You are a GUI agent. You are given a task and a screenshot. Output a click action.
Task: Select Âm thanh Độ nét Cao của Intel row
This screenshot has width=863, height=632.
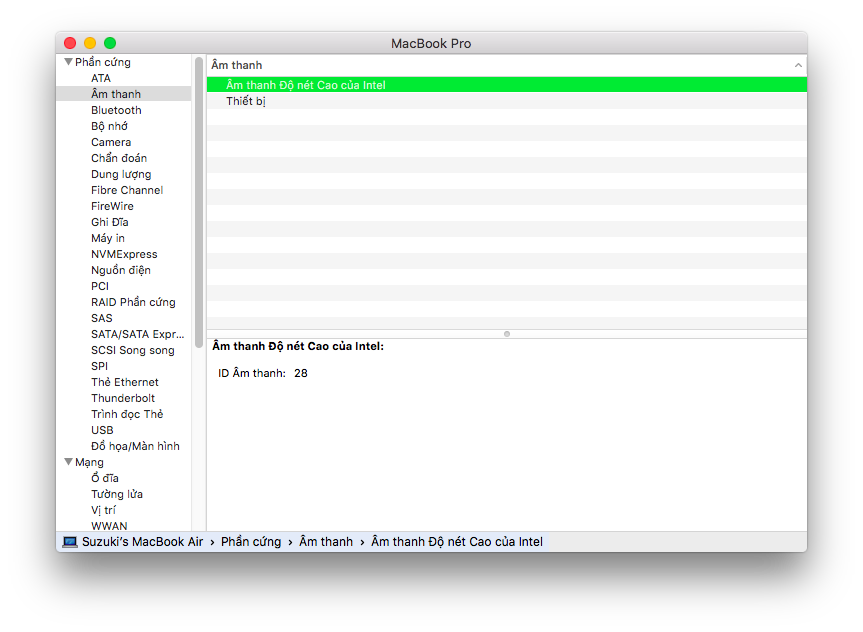tap(305, 85)
